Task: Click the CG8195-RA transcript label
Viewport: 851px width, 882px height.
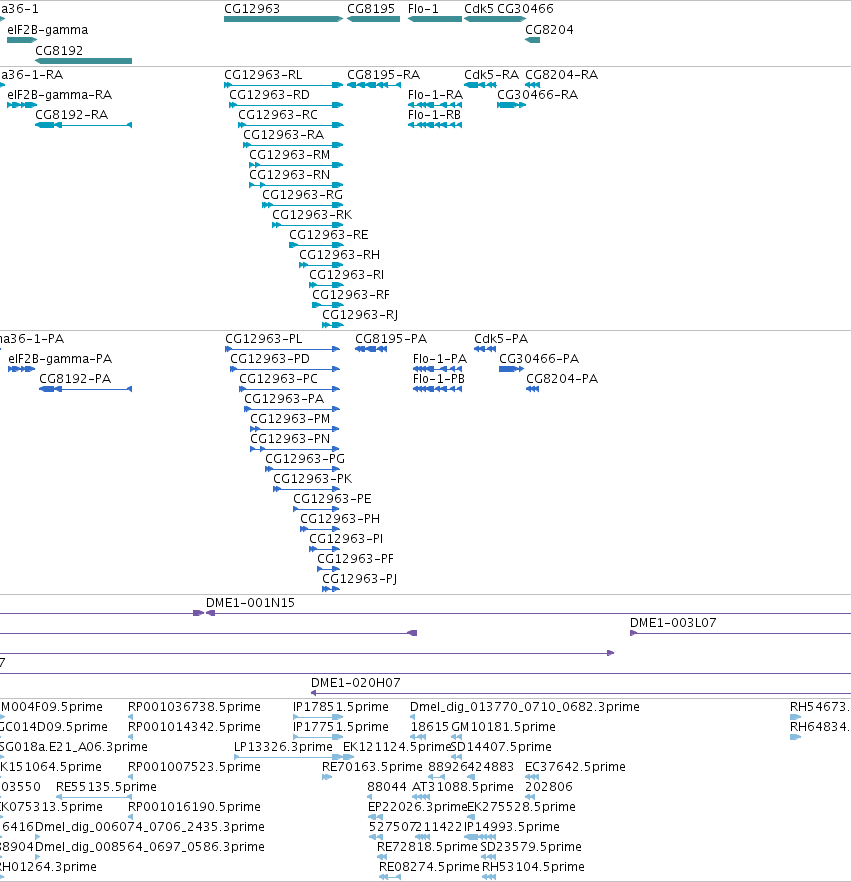Action: 383,74
